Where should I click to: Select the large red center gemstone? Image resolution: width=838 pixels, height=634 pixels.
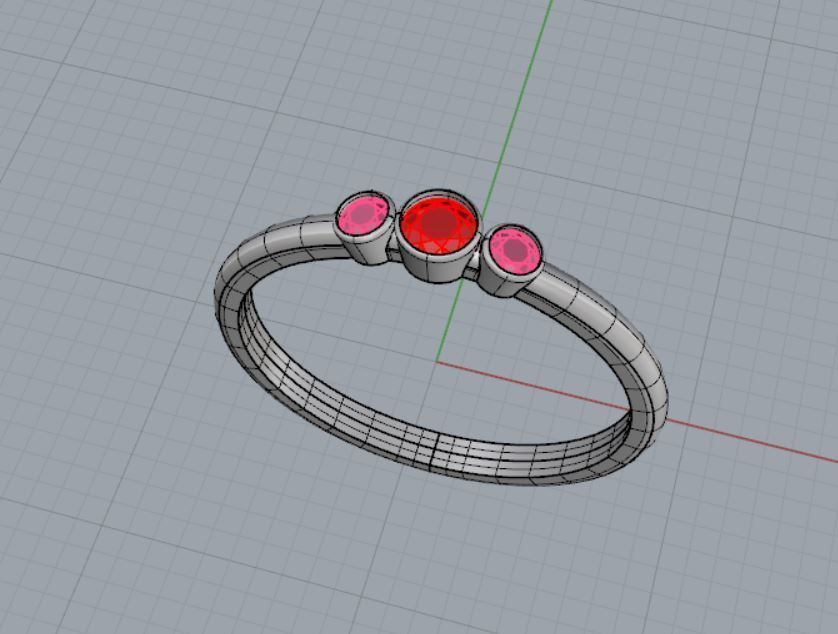[x=438, y=224]
